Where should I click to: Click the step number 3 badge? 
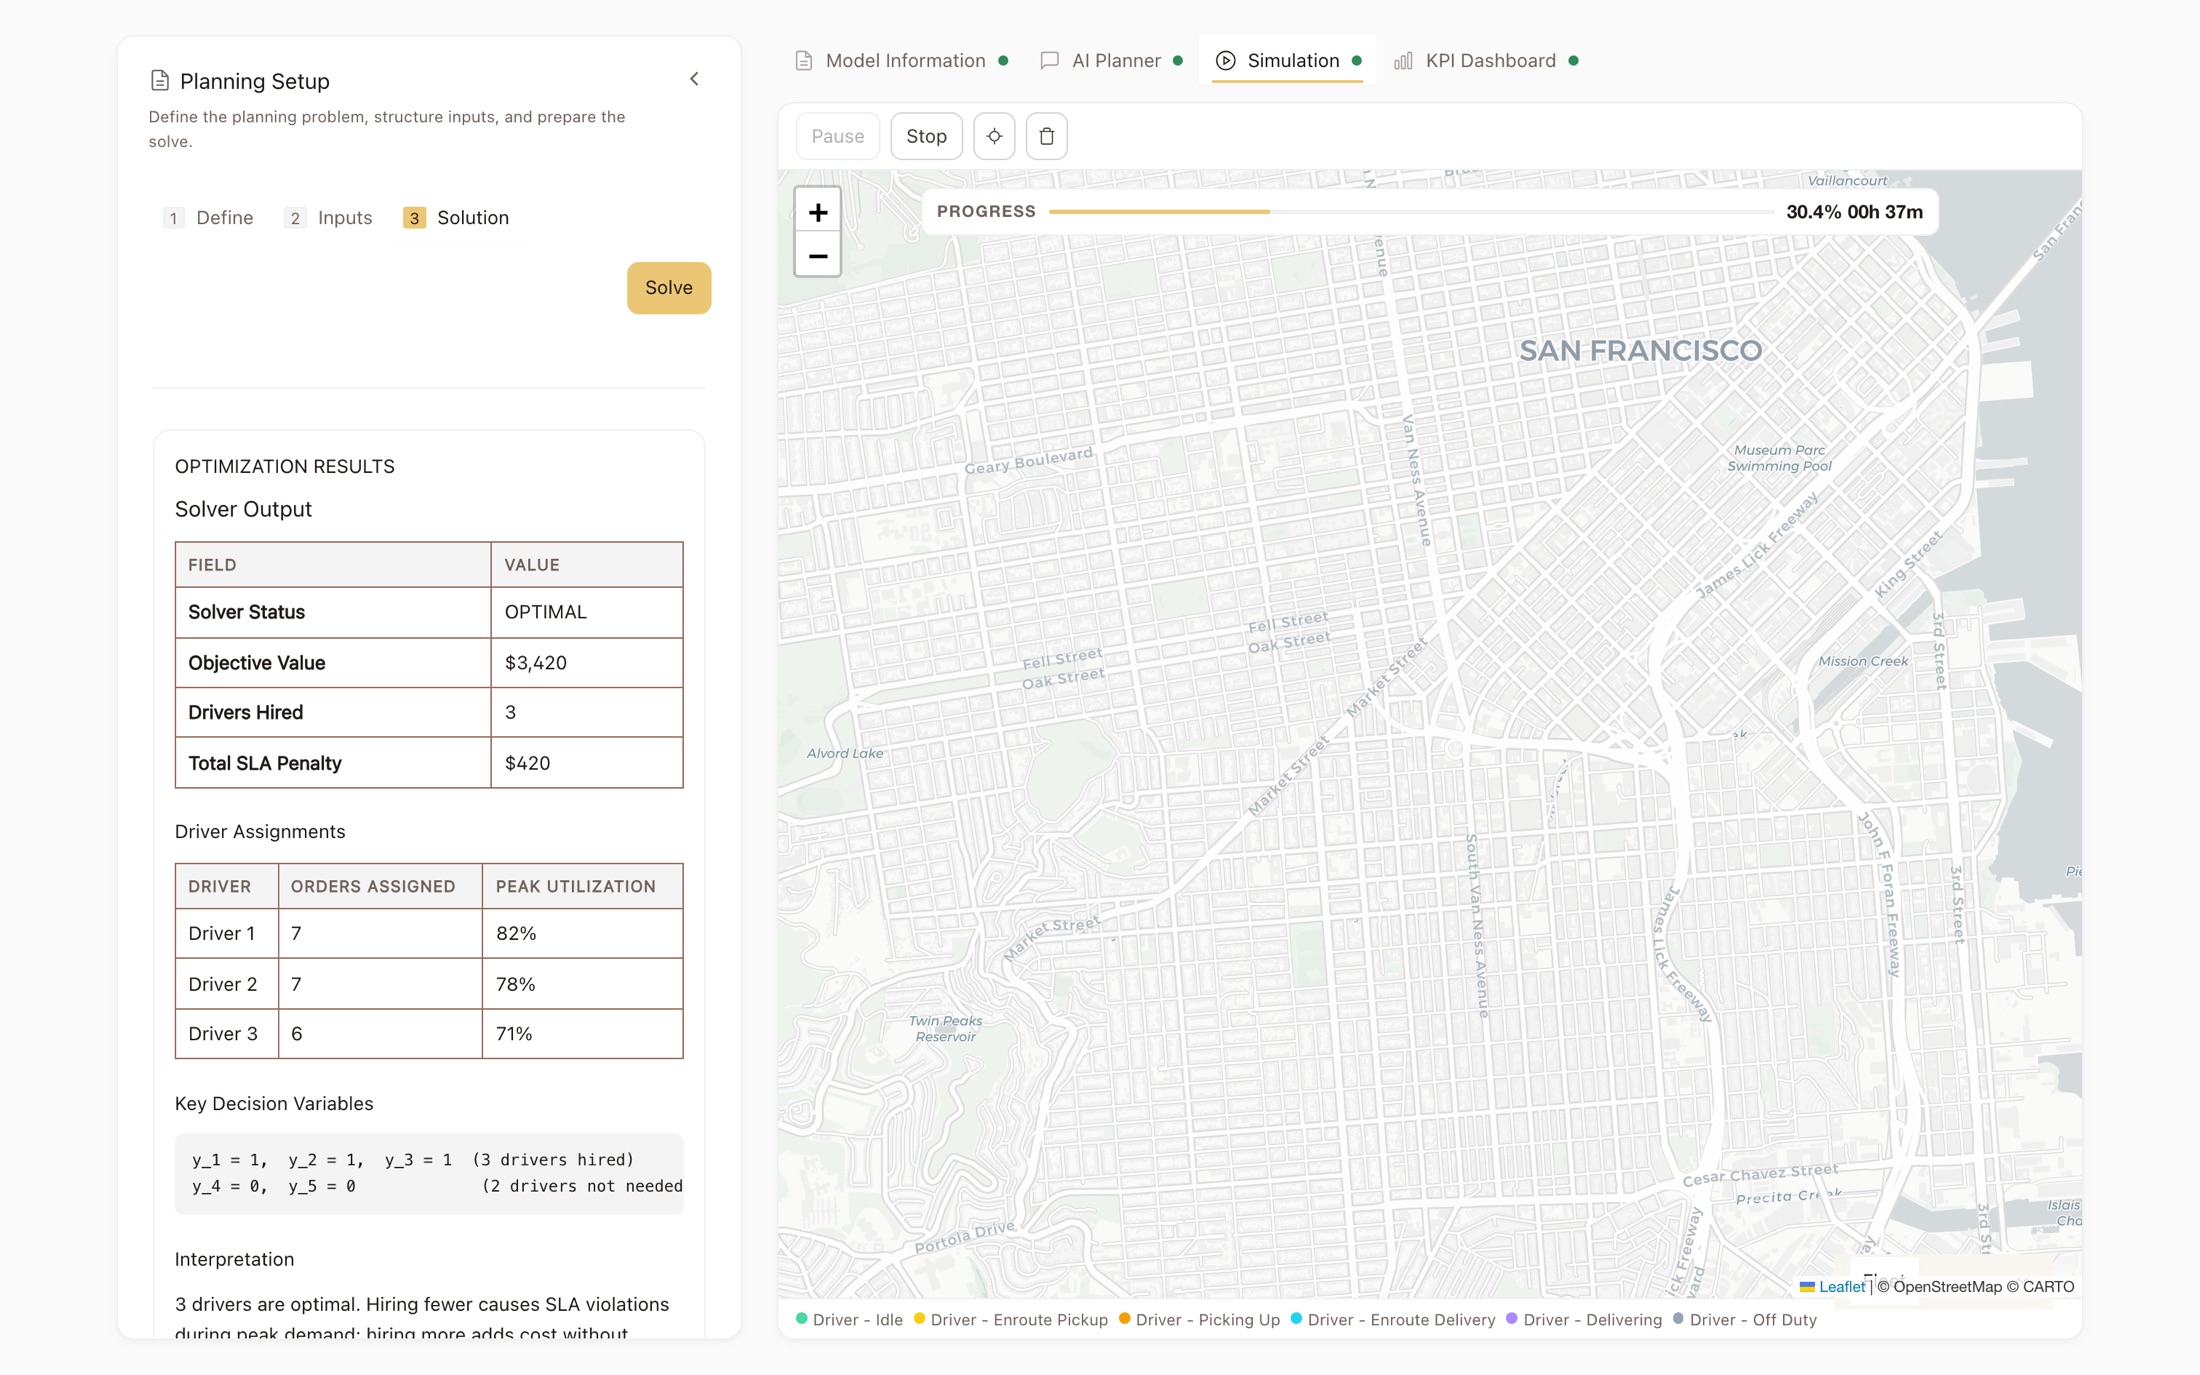pyautogui.click(x=414, y=218)
